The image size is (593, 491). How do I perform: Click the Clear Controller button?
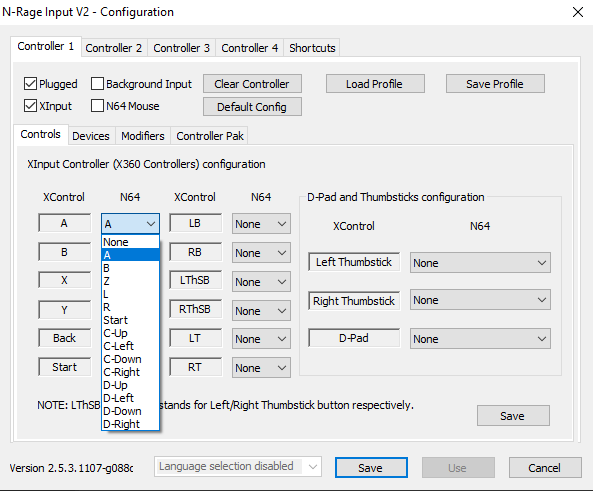coord(252,84)
